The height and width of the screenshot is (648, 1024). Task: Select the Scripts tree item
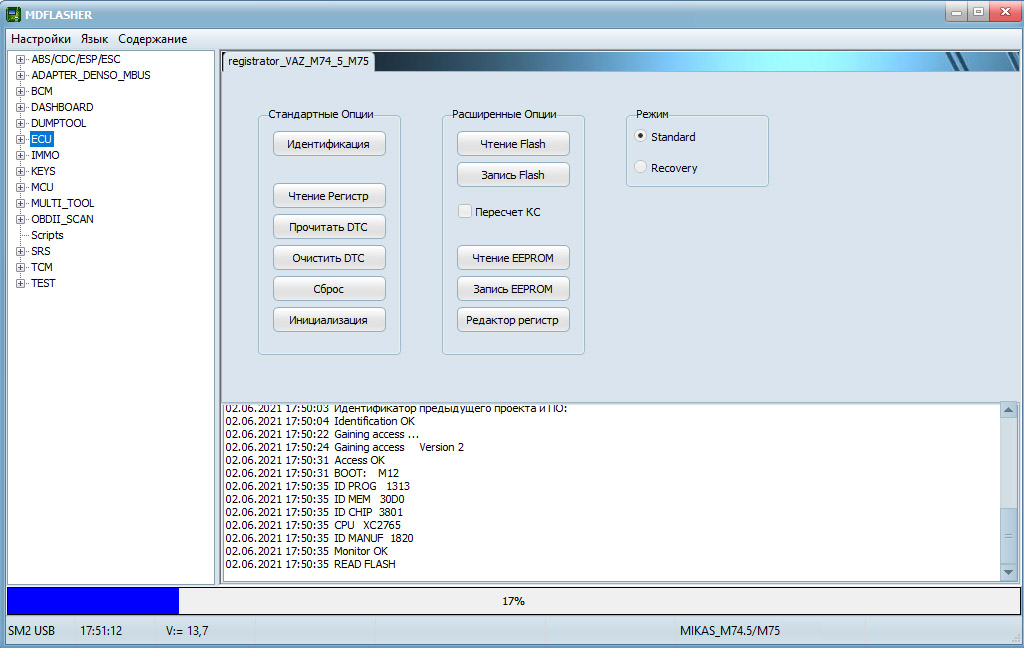[47, 235]
